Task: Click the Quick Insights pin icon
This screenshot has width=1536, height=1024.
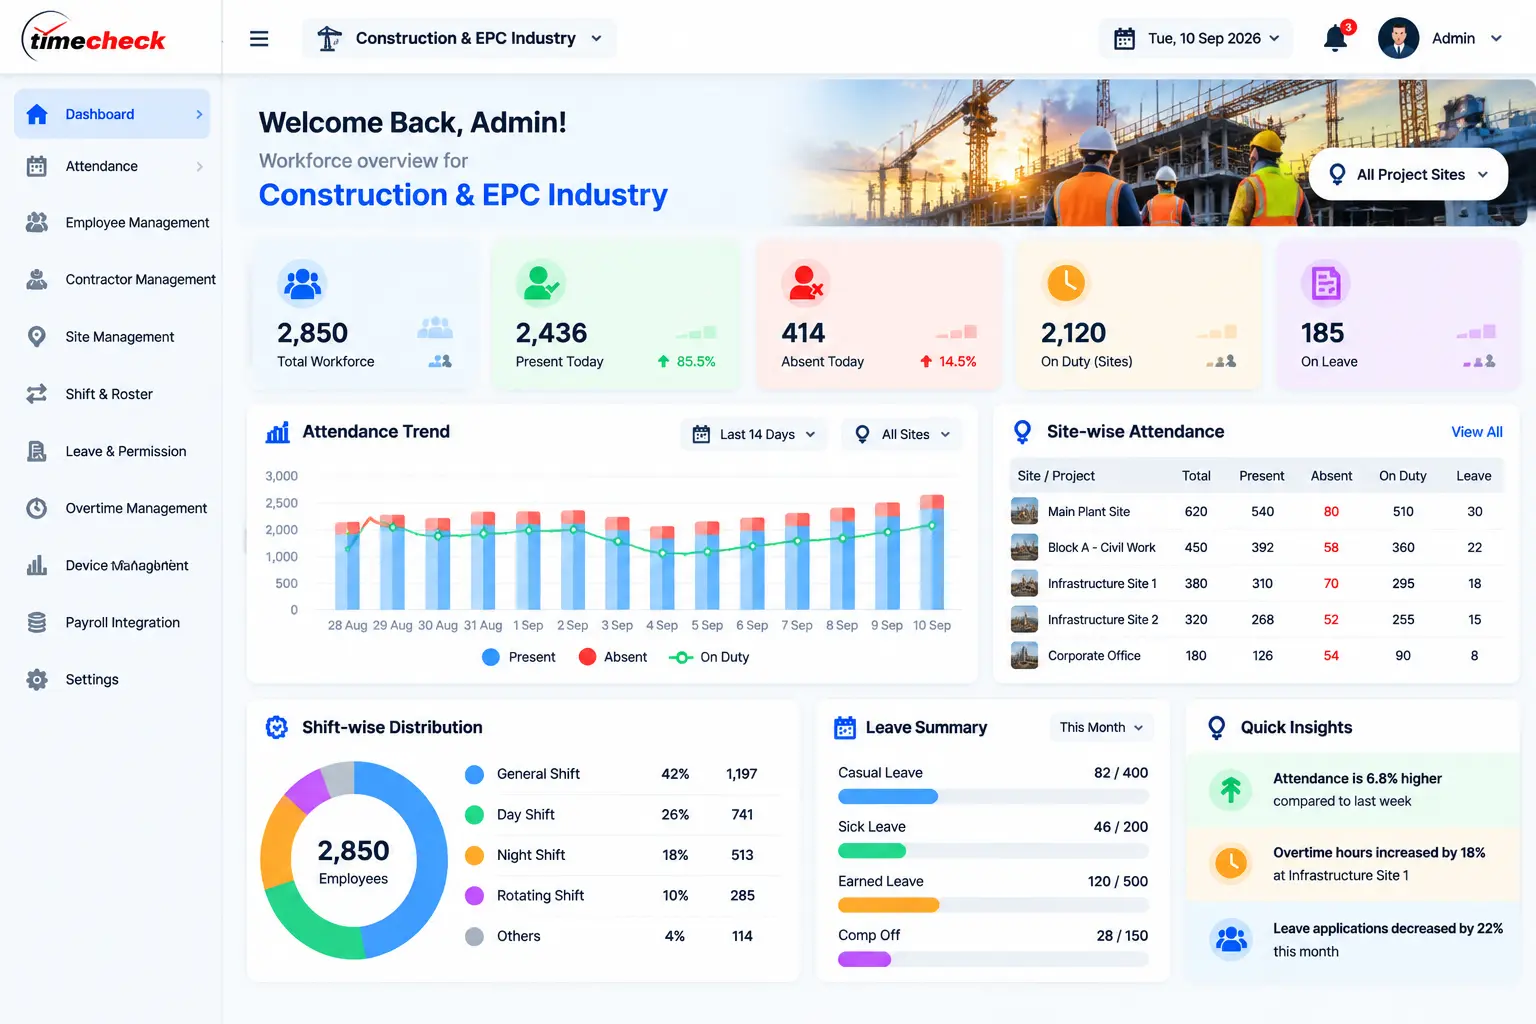Action: coord(1217,727)
